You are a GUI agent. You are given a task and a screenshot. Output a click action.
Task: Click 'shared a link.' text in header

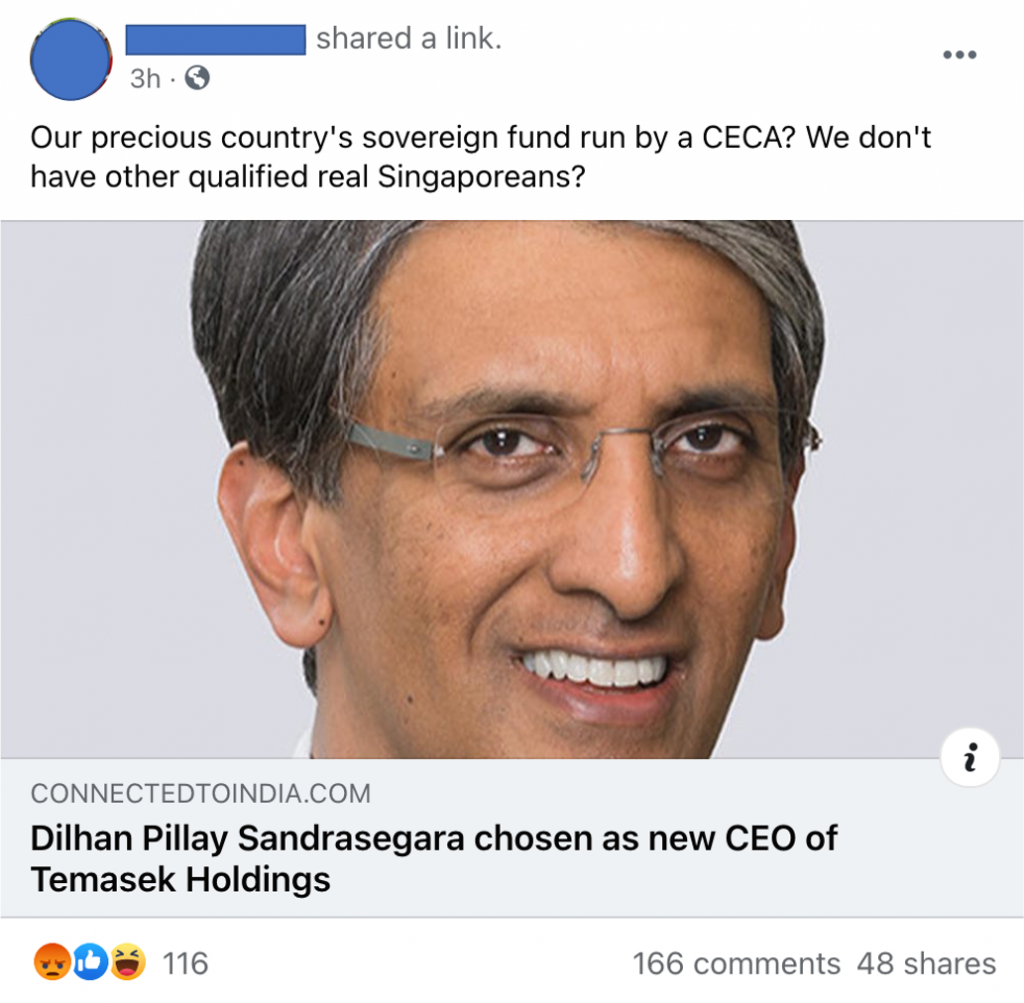tap(409, 39)
